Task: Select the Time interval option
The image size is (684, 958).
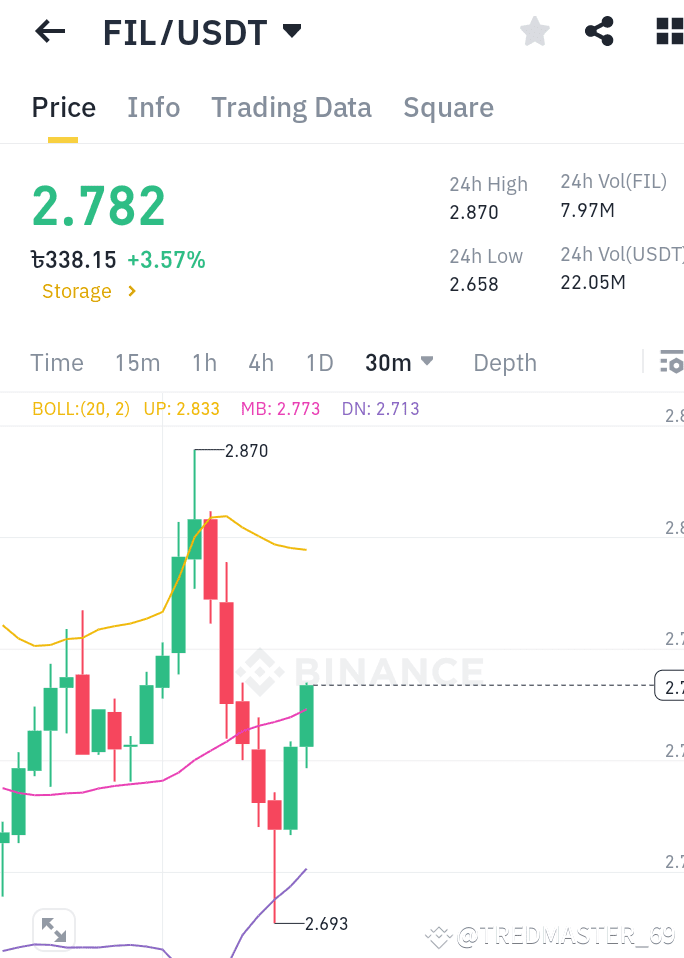Action: (x=56, y=362)
